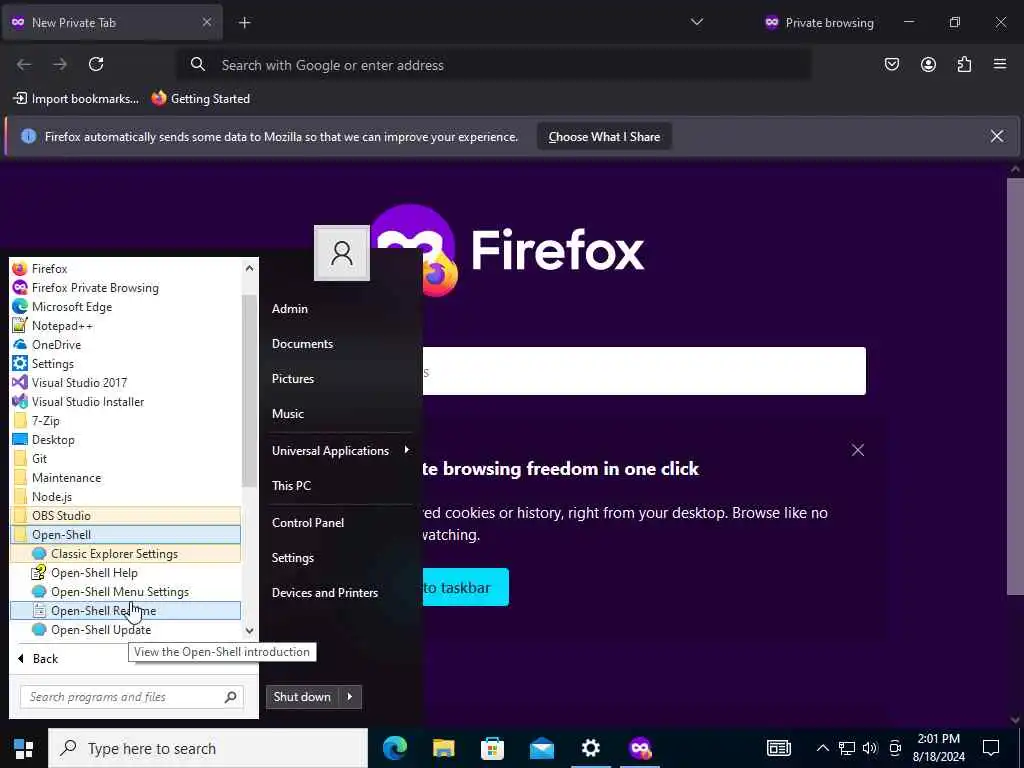Launch Visual Studio 2017
Screen dimensions: 1024x768
coord(125,382)
